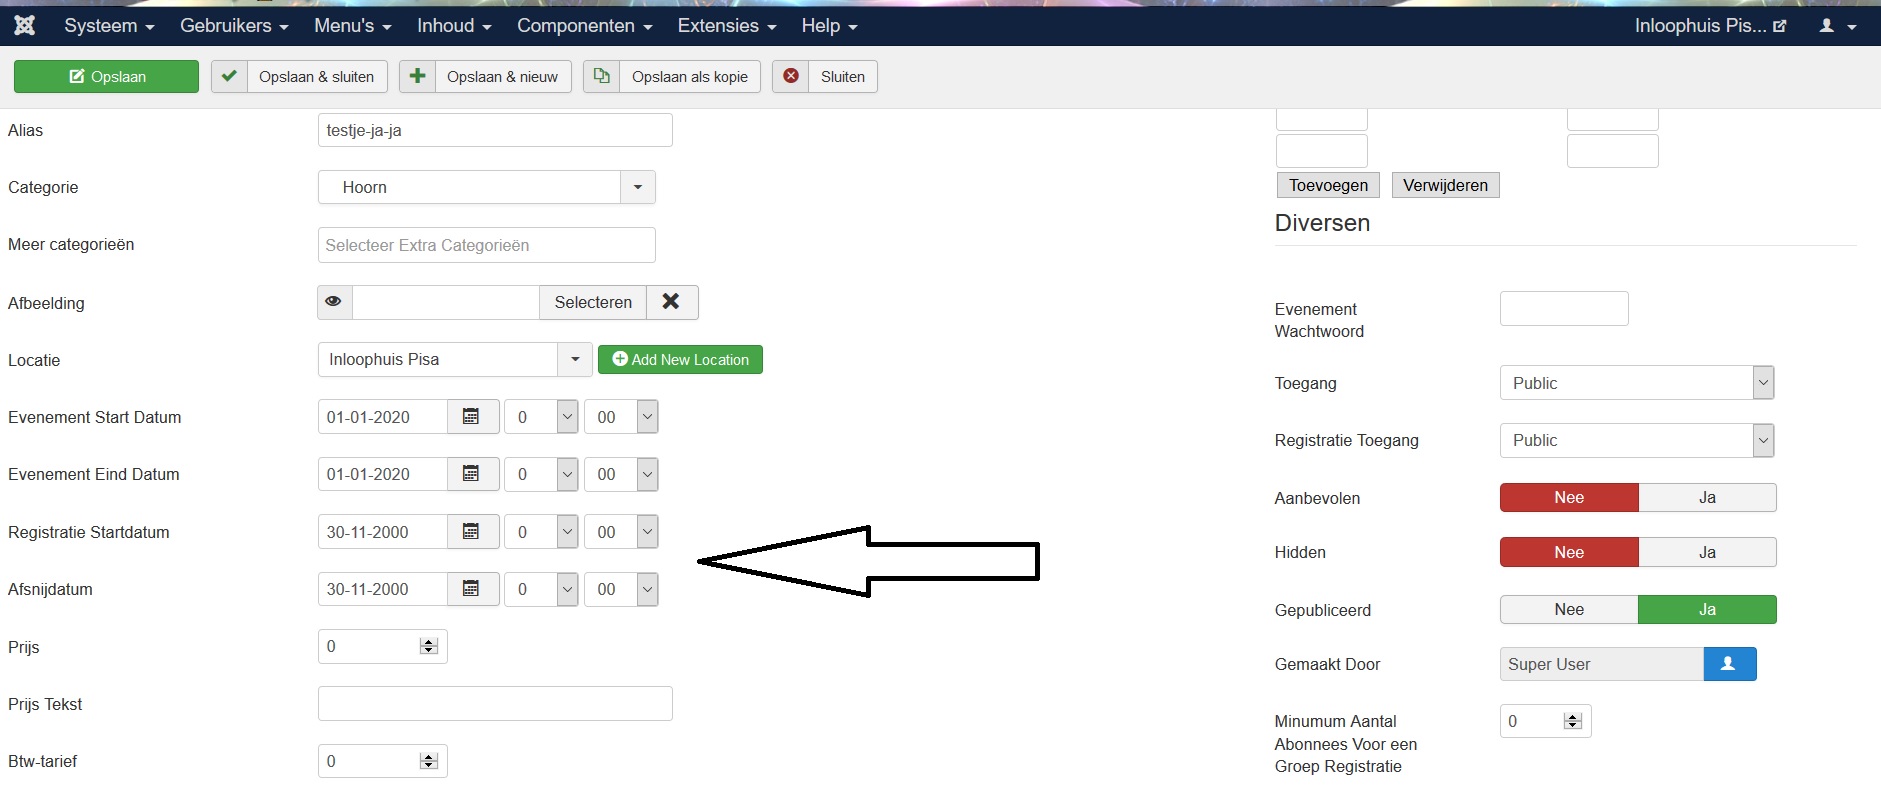
Task: Click the Prijs Tekst input field
Action: pyautogui.click(x=495, y=704)
